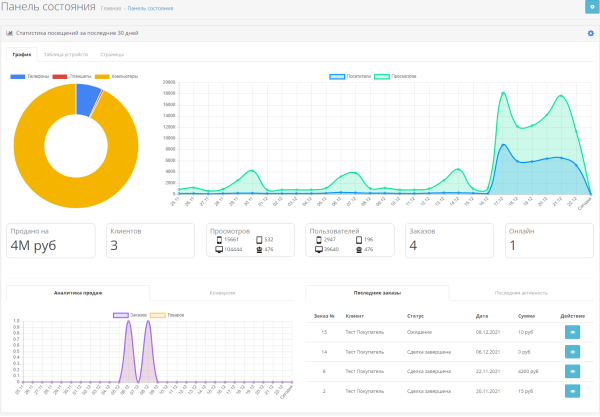This screenshot has height=417, width=600.
Task: Switch to the Таблица устройств tab
Action: click(66, 54)
